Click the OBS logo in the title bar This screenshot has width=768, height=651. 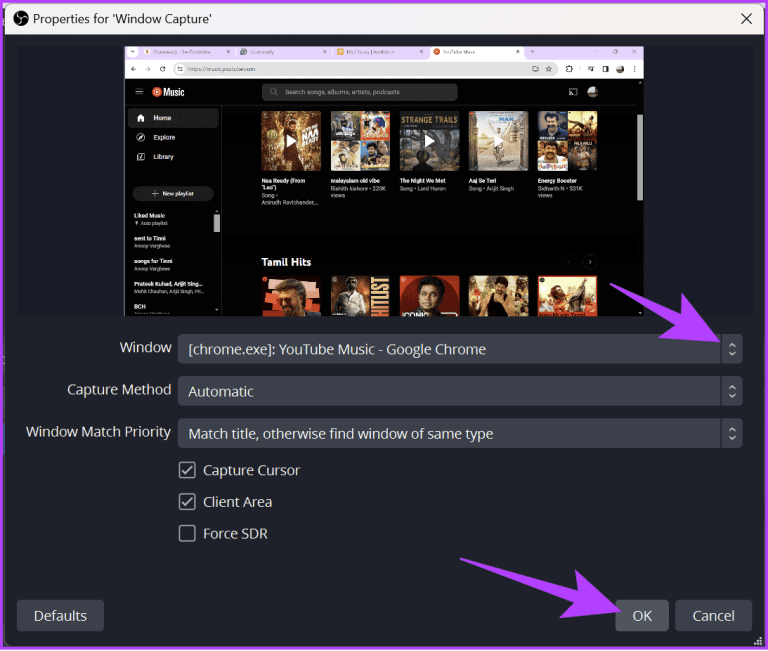[21, 18]
